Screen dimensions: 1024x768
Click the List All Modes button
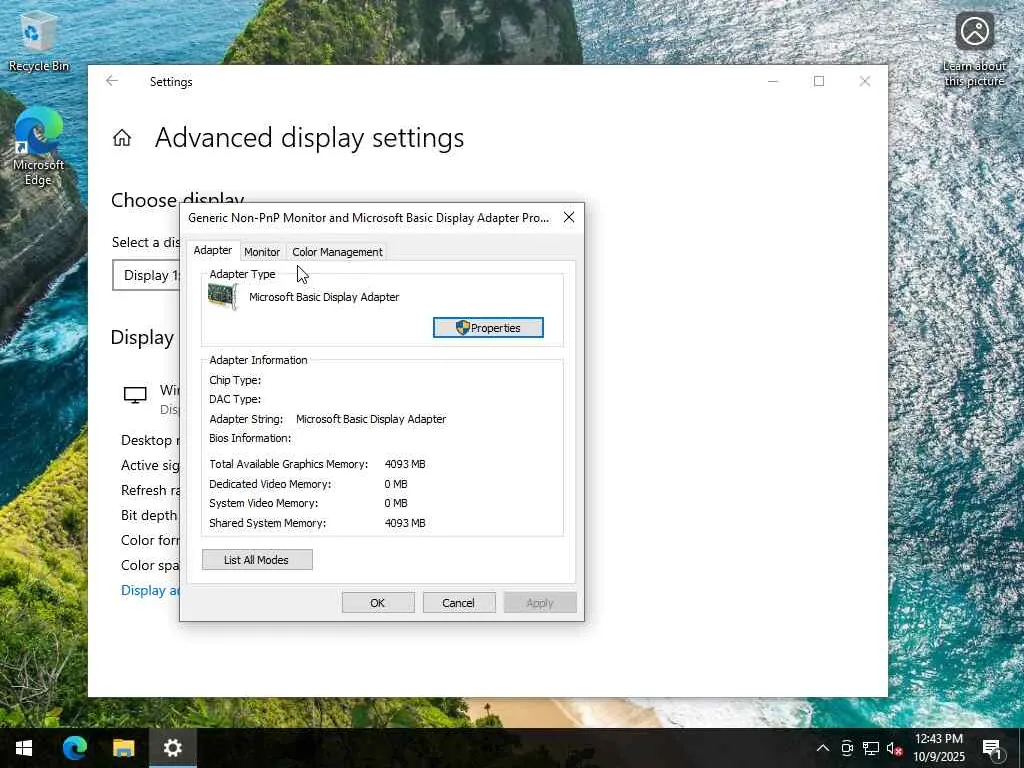tap(257, 560)
